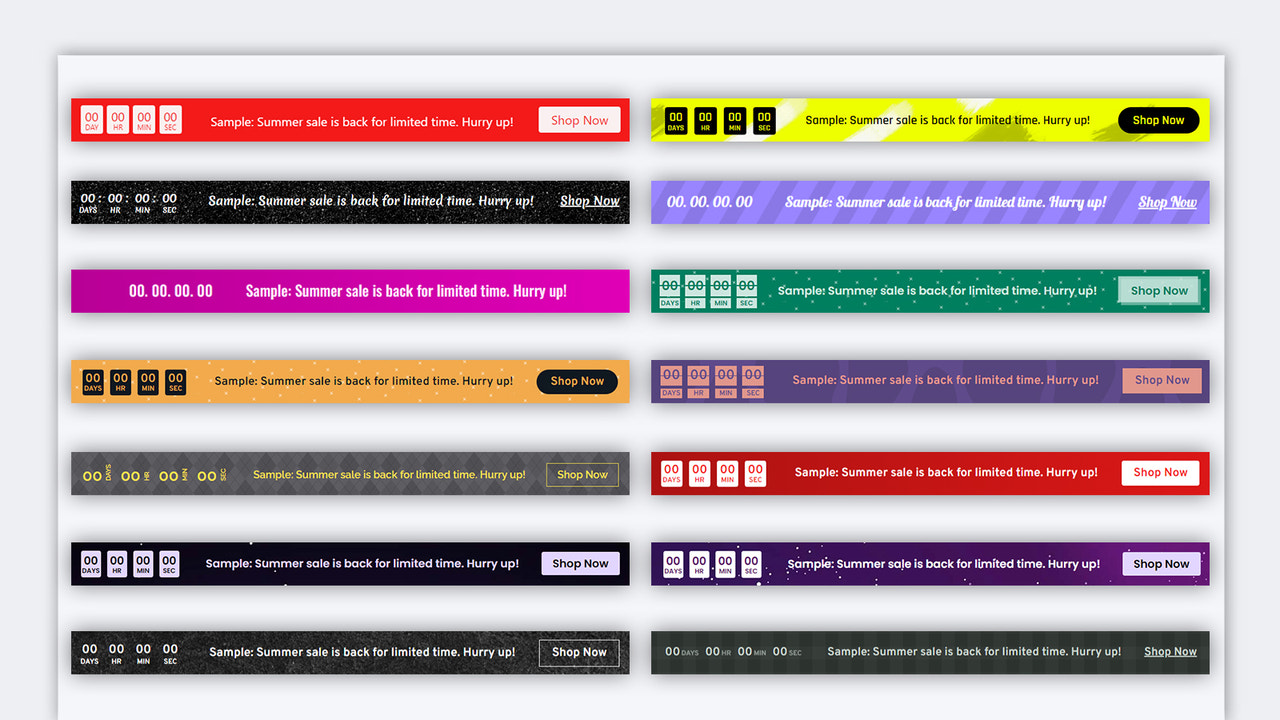Click the HR counter box on the orange banner
Viewport: 1280px width, 720px height.
coord(120,381)
